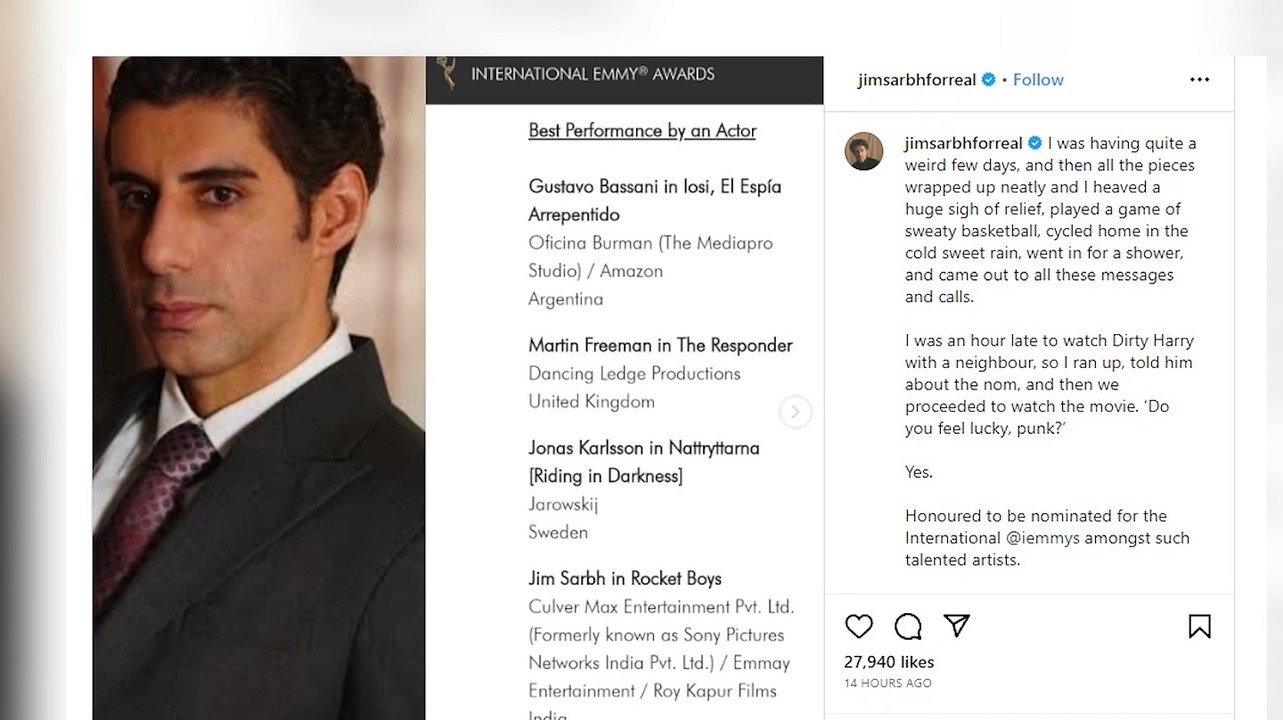Go to next carousel image arrow
Screen dimensions: 1283x720
coord(795,411)
